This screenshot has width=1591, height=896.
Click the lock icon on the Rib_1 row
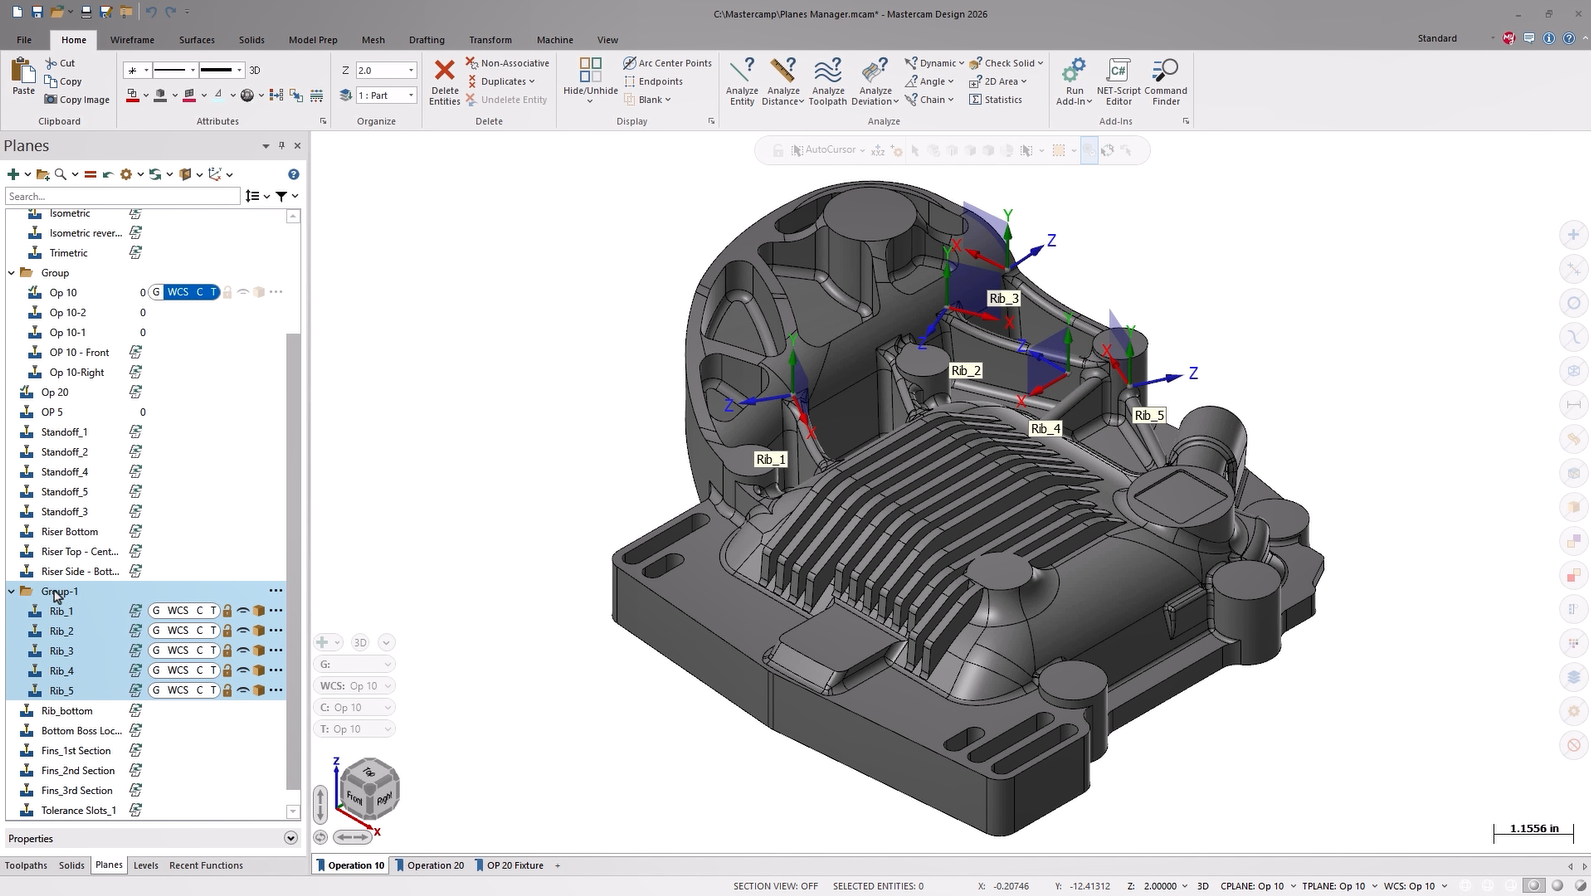tap(227, 611)
